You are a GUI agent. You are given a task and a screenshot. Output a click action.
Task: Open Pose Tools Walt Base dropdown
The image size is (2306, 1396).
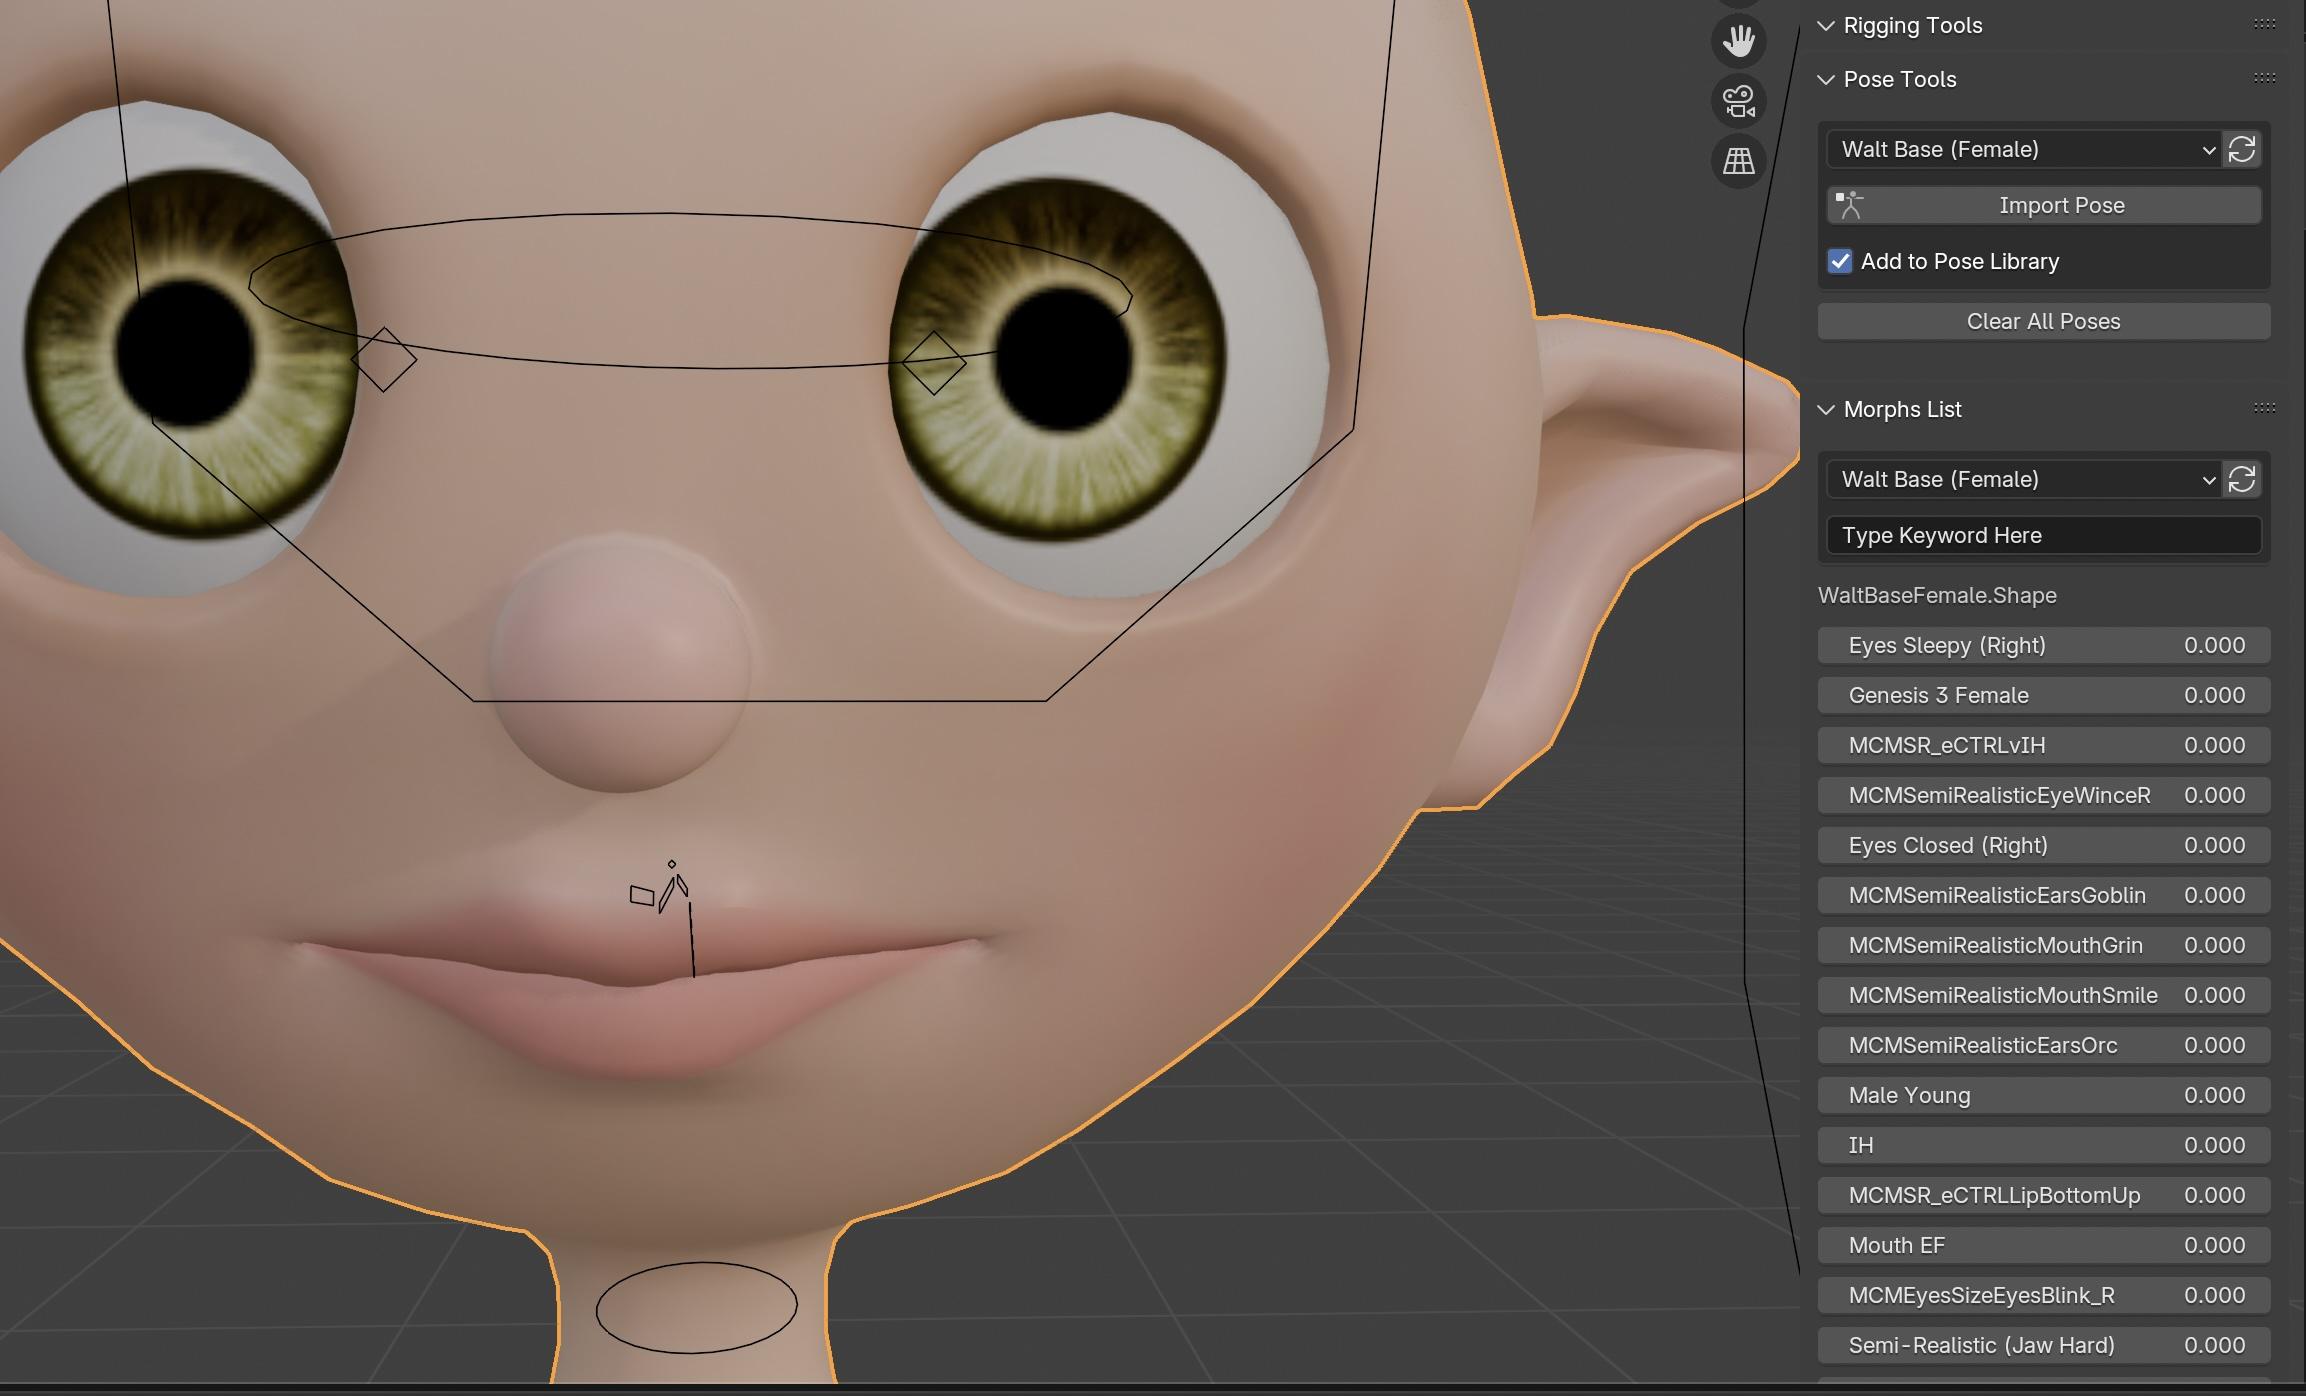(2024, 149)
